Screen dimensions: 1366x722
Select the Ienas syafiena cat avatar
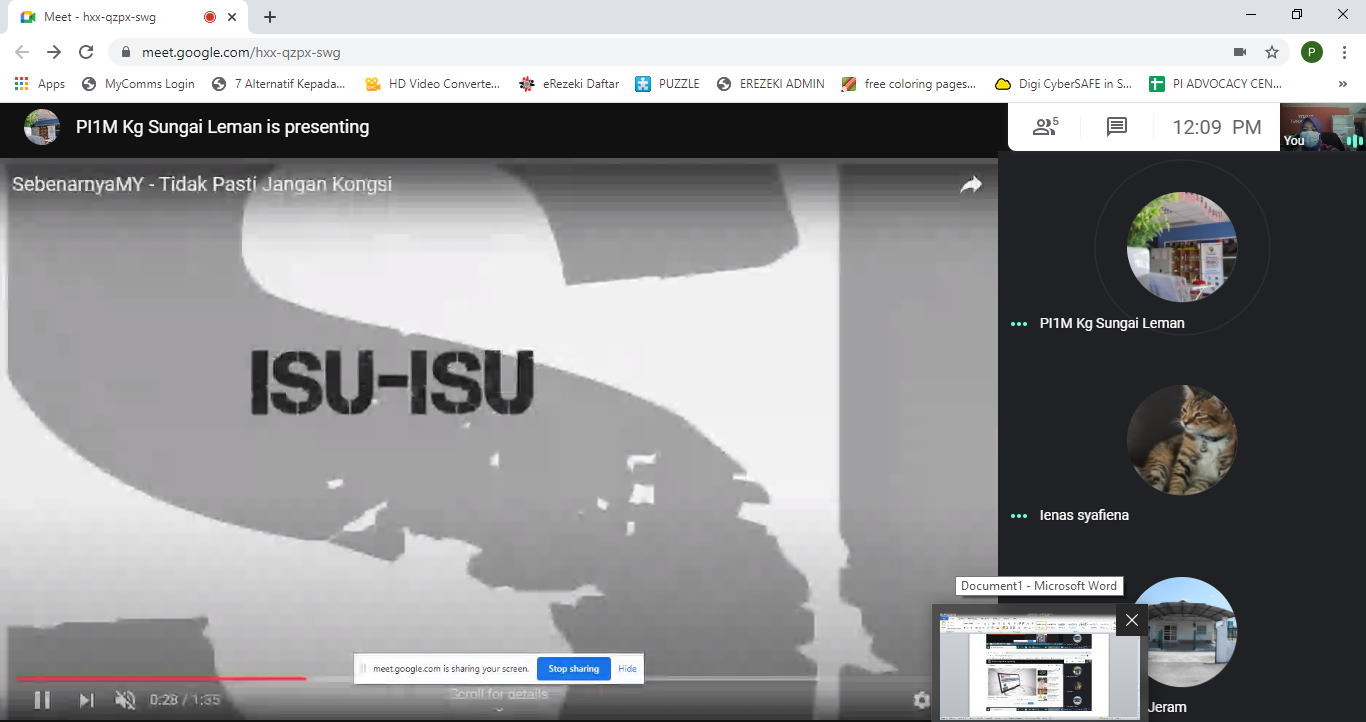(x=1182, y=440)
